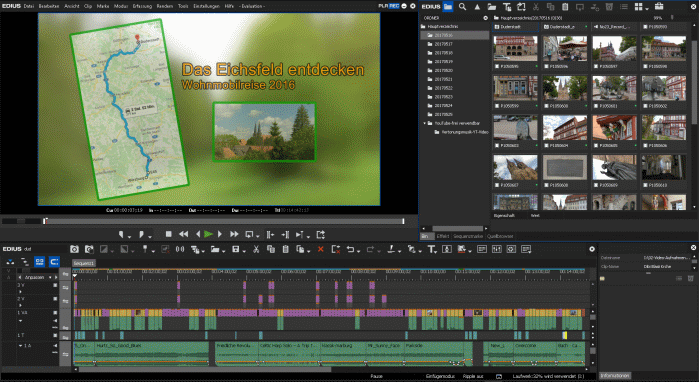
Task: Collapse the YouTube-frei verwendbar folder
Action: [424, 123]
